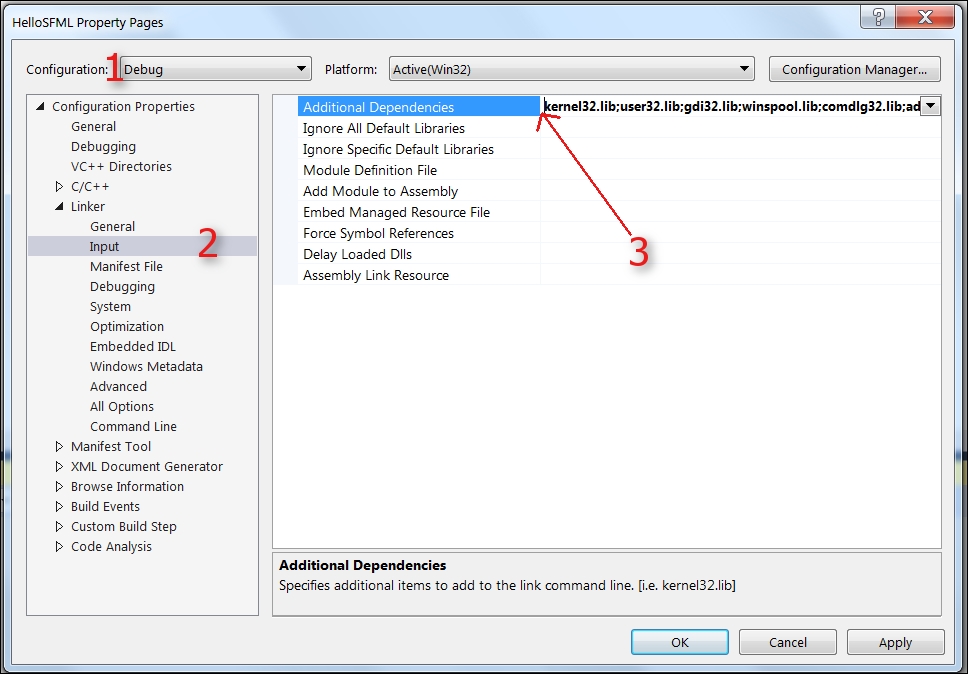Viewport: 968px width, 674px height.
Task: Click the help question mark button
Action: [x=879, y=17]
